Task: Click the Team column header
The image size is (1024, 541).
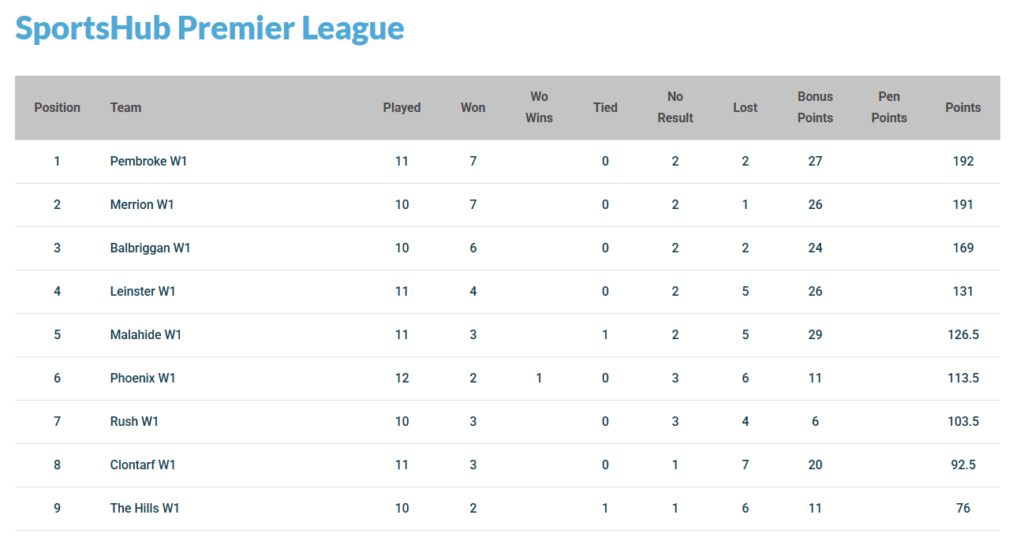Action: coord(126,107)
